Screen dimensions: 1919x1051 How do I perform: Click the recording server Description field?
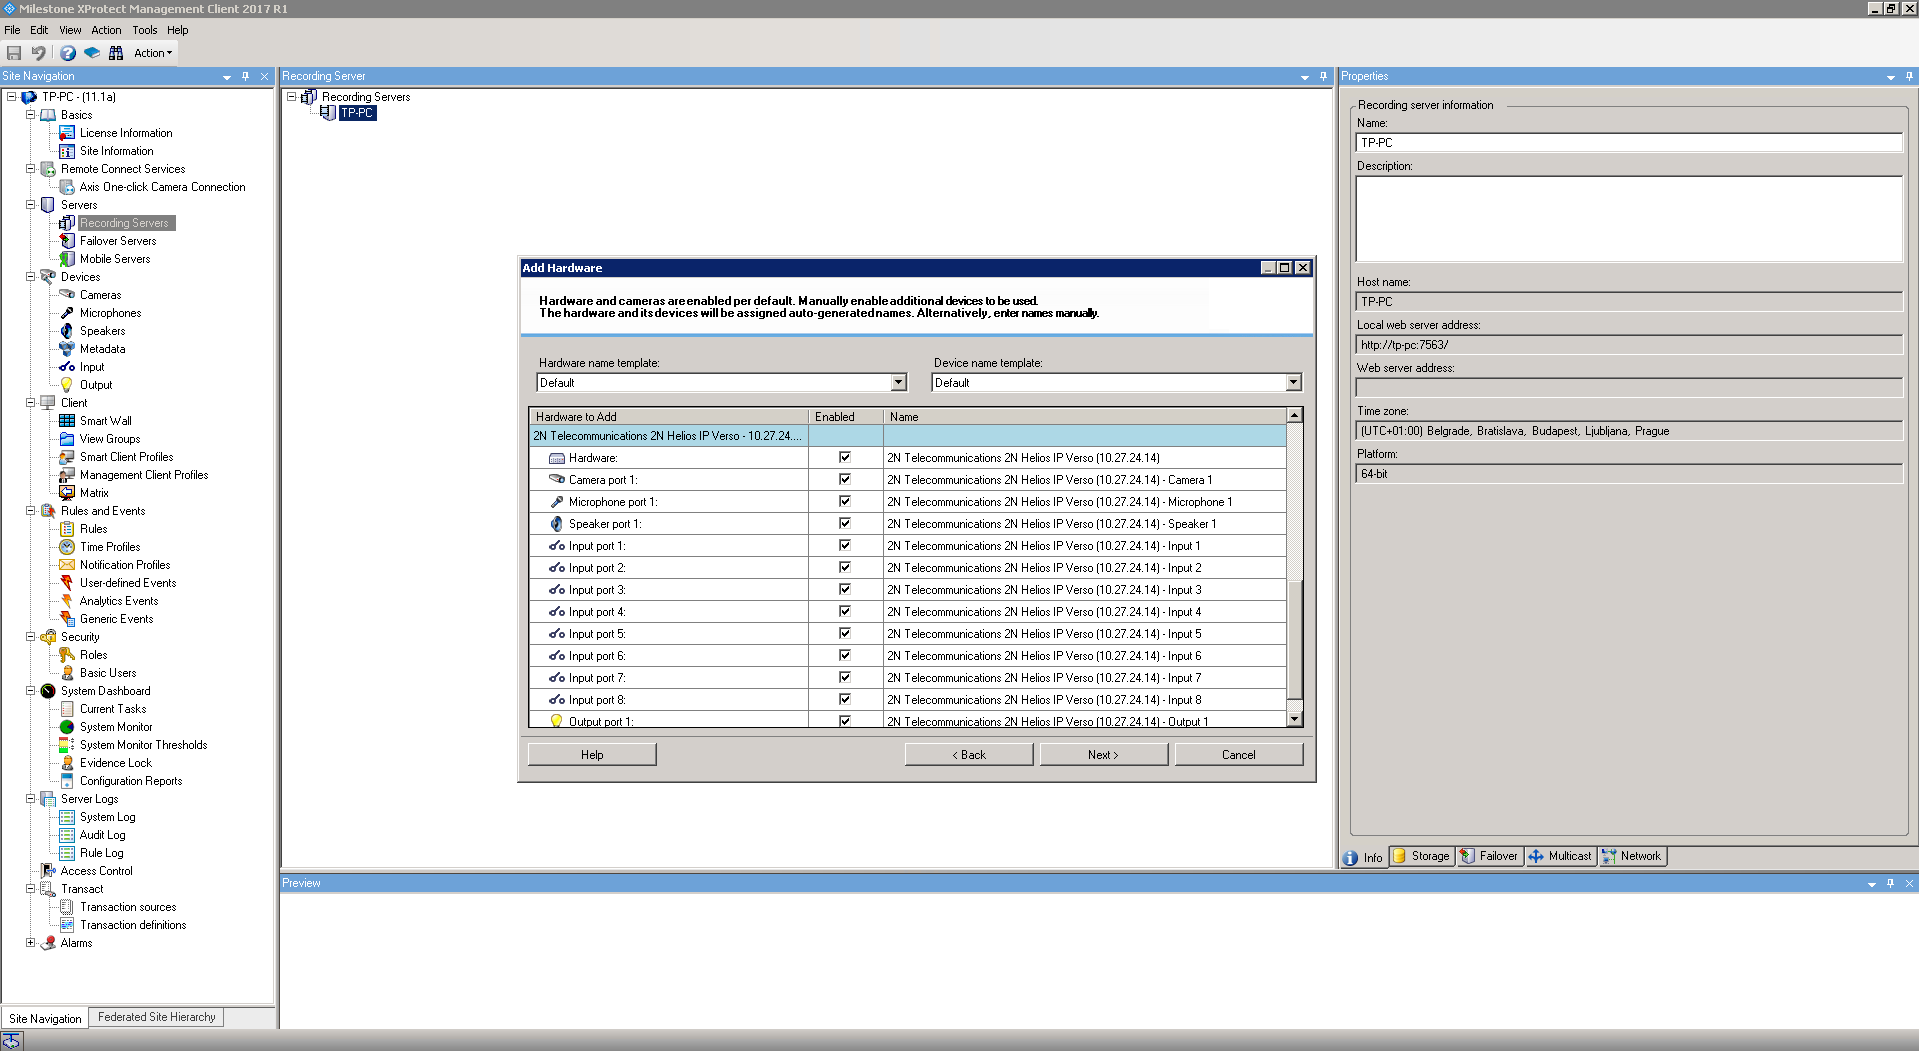tap(1628, 219)
